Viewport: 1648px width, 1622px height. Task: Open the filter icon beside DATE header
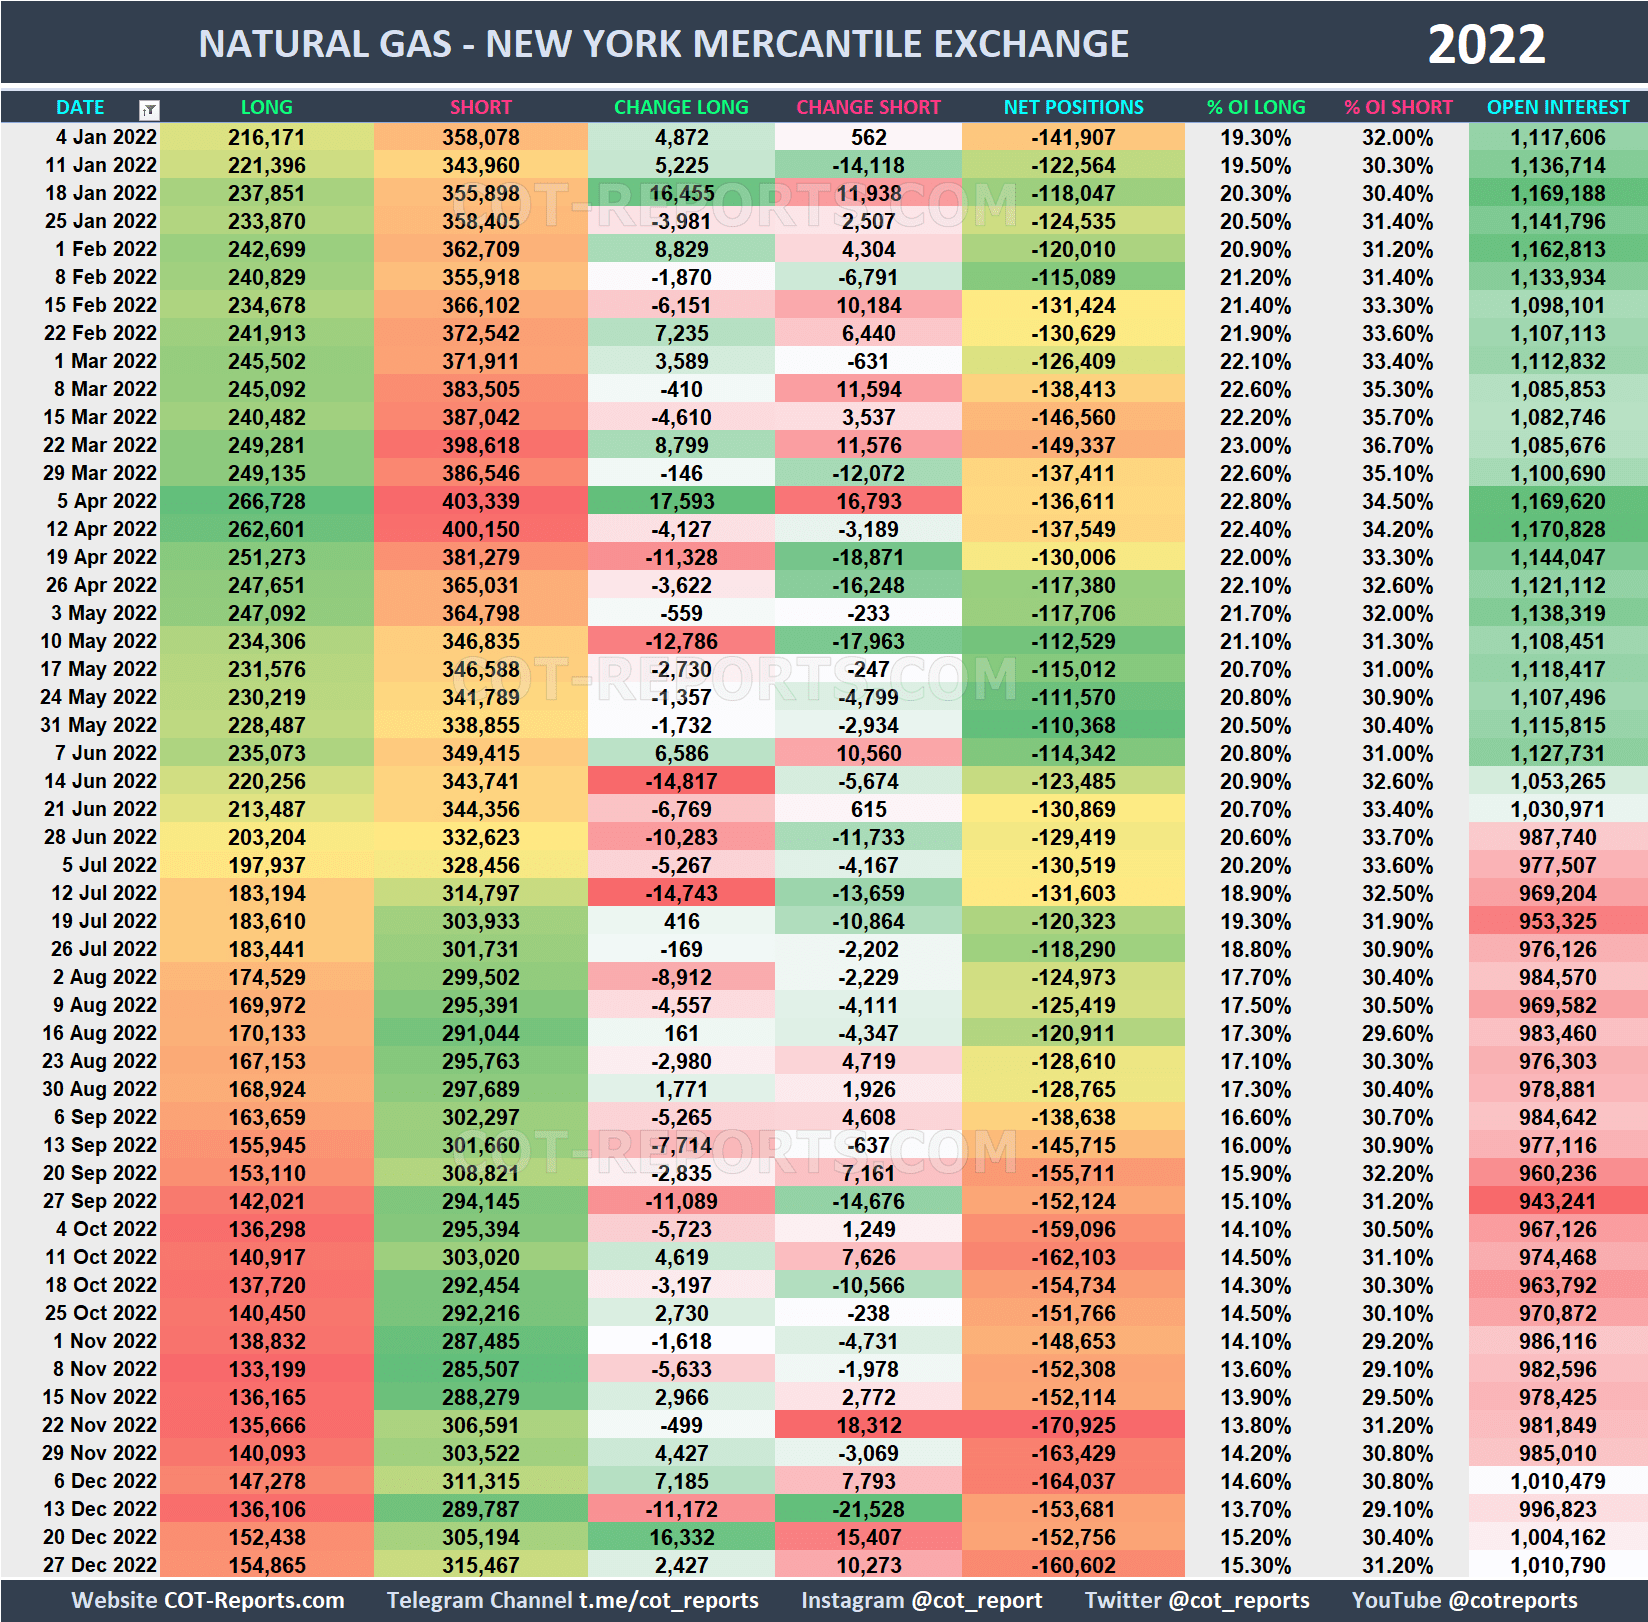[148, 107]
